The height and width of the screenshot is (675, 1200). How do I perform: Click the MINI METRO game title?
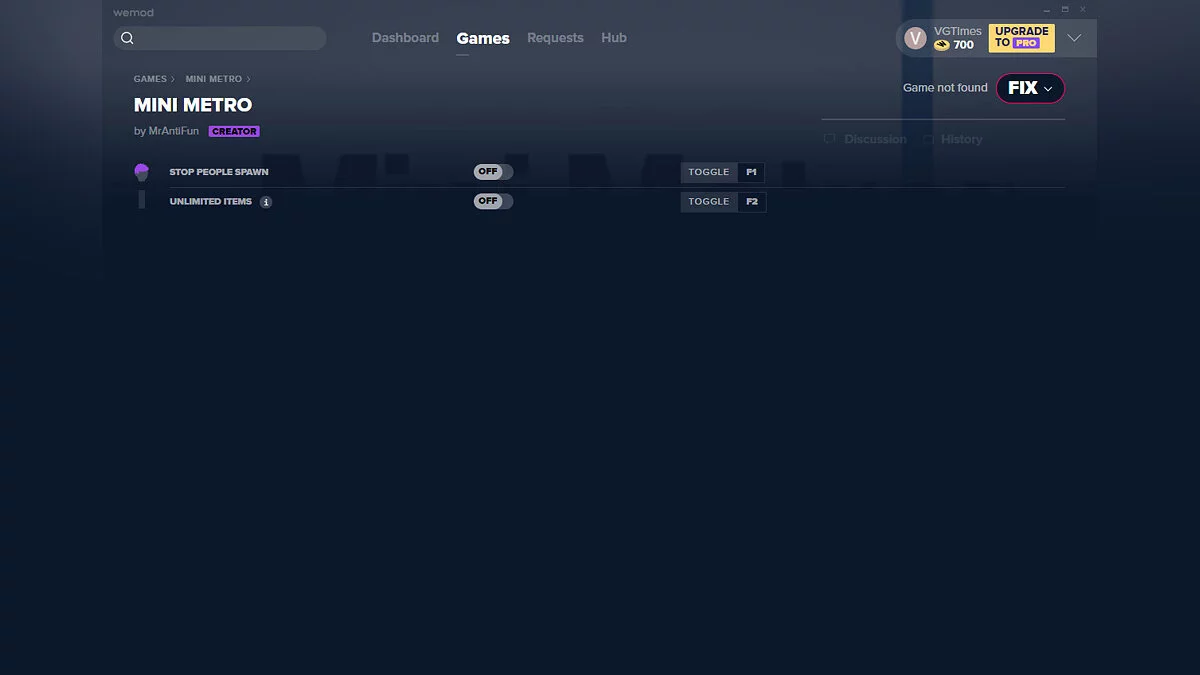(193, 105)
